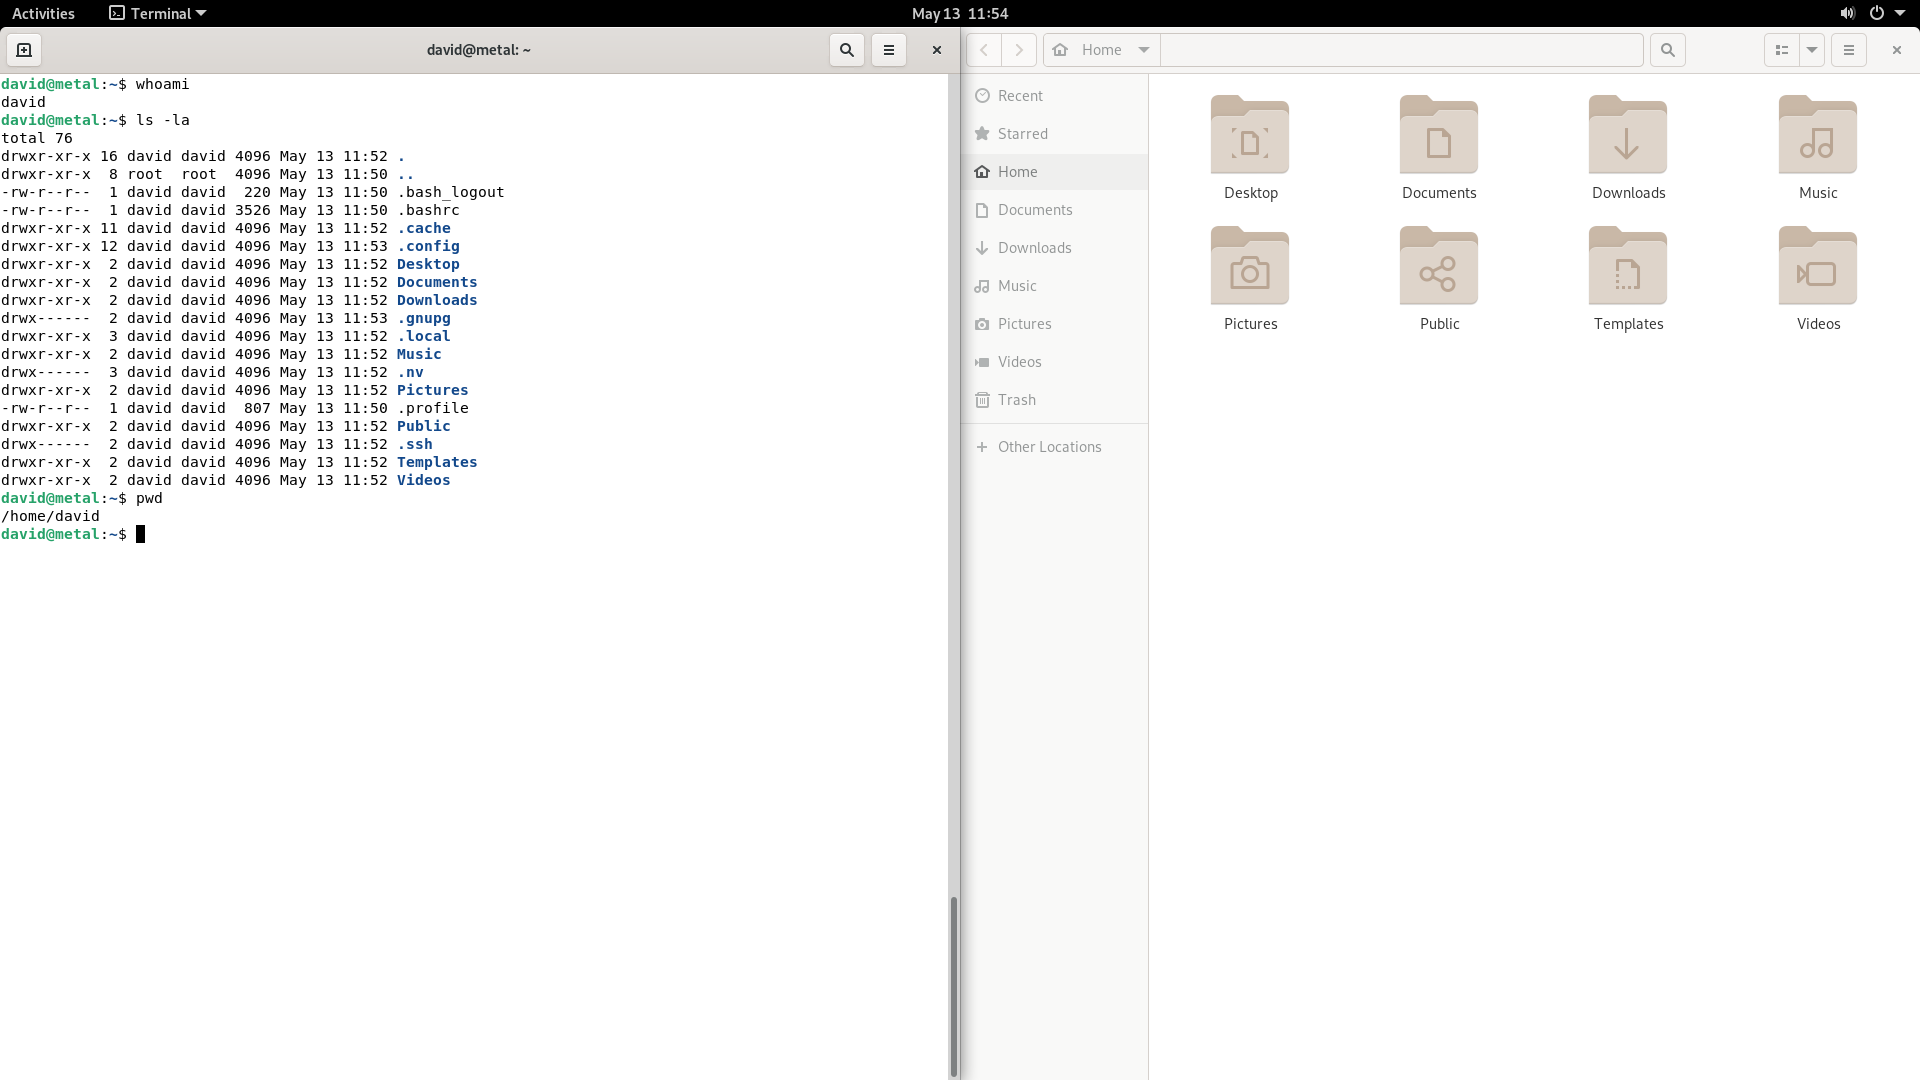This screenshot has height=1080, width=1920.
Task: Open the Terminal app menu in top bar
Action: (x=157, y=13)
